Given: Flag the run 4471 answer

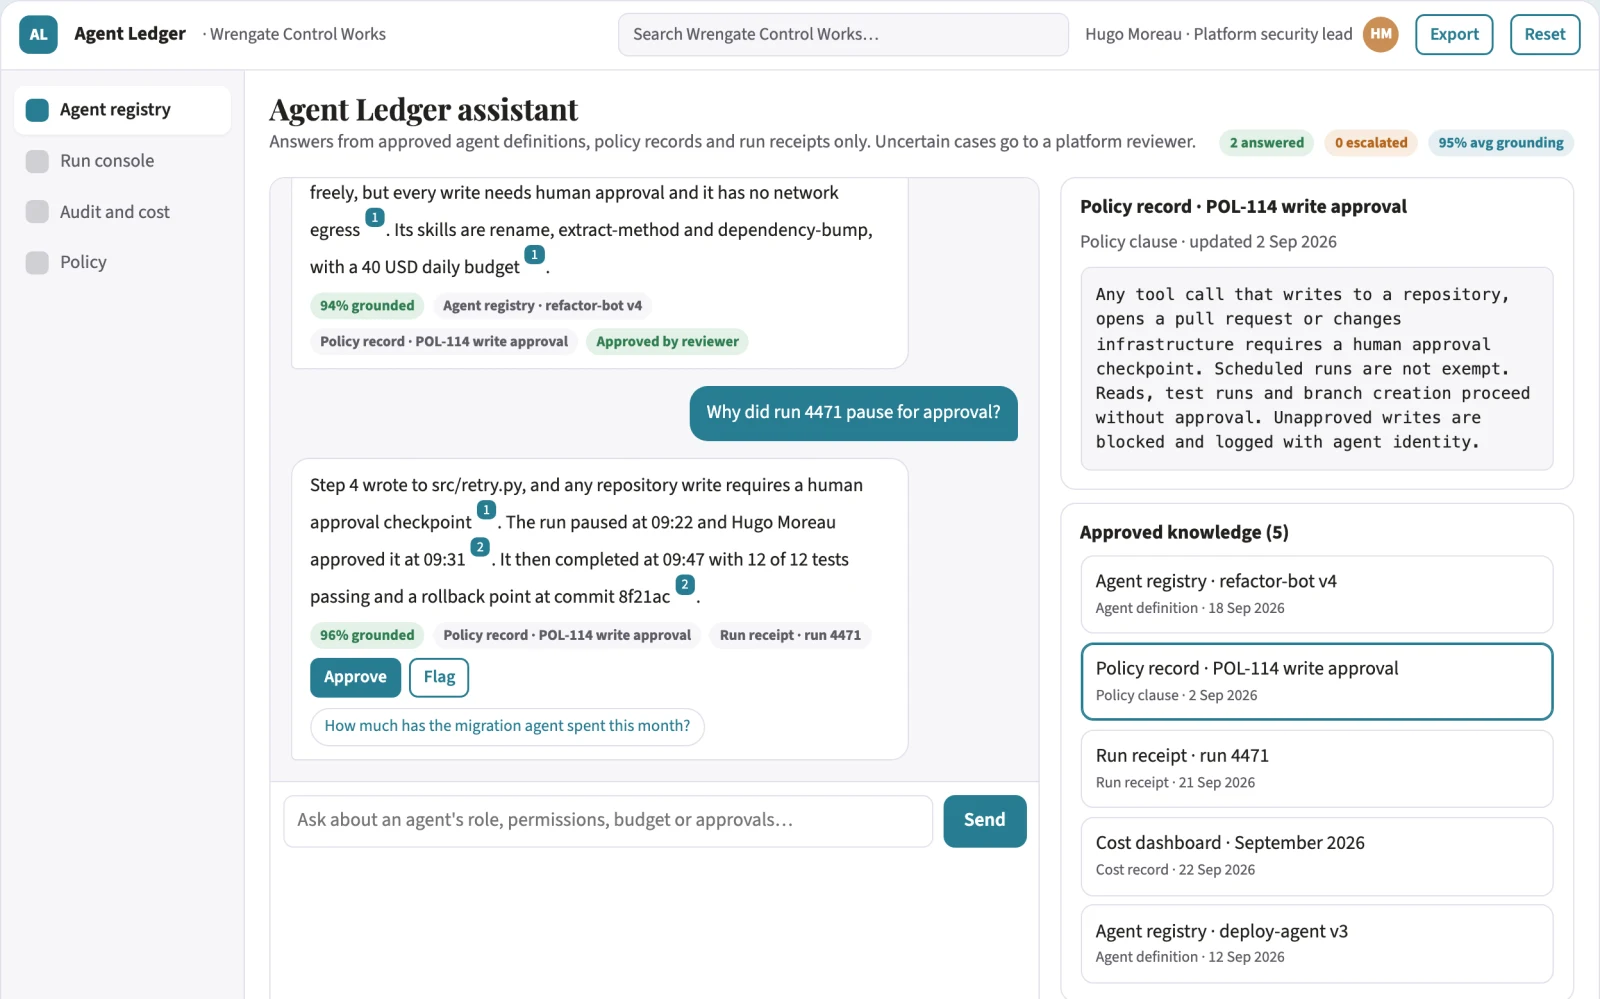Looking at the screenshot, I should click(439, 677).
